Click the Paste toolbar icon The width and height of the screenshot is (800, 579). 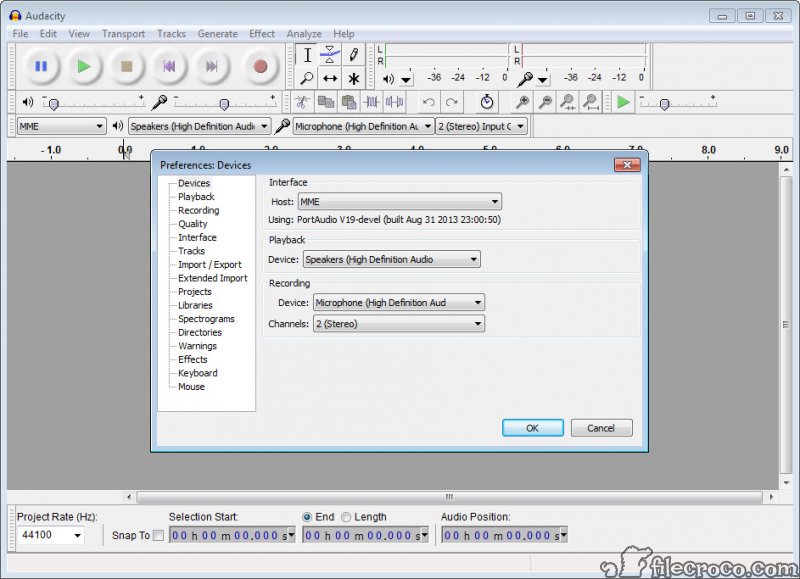point(348,103)
